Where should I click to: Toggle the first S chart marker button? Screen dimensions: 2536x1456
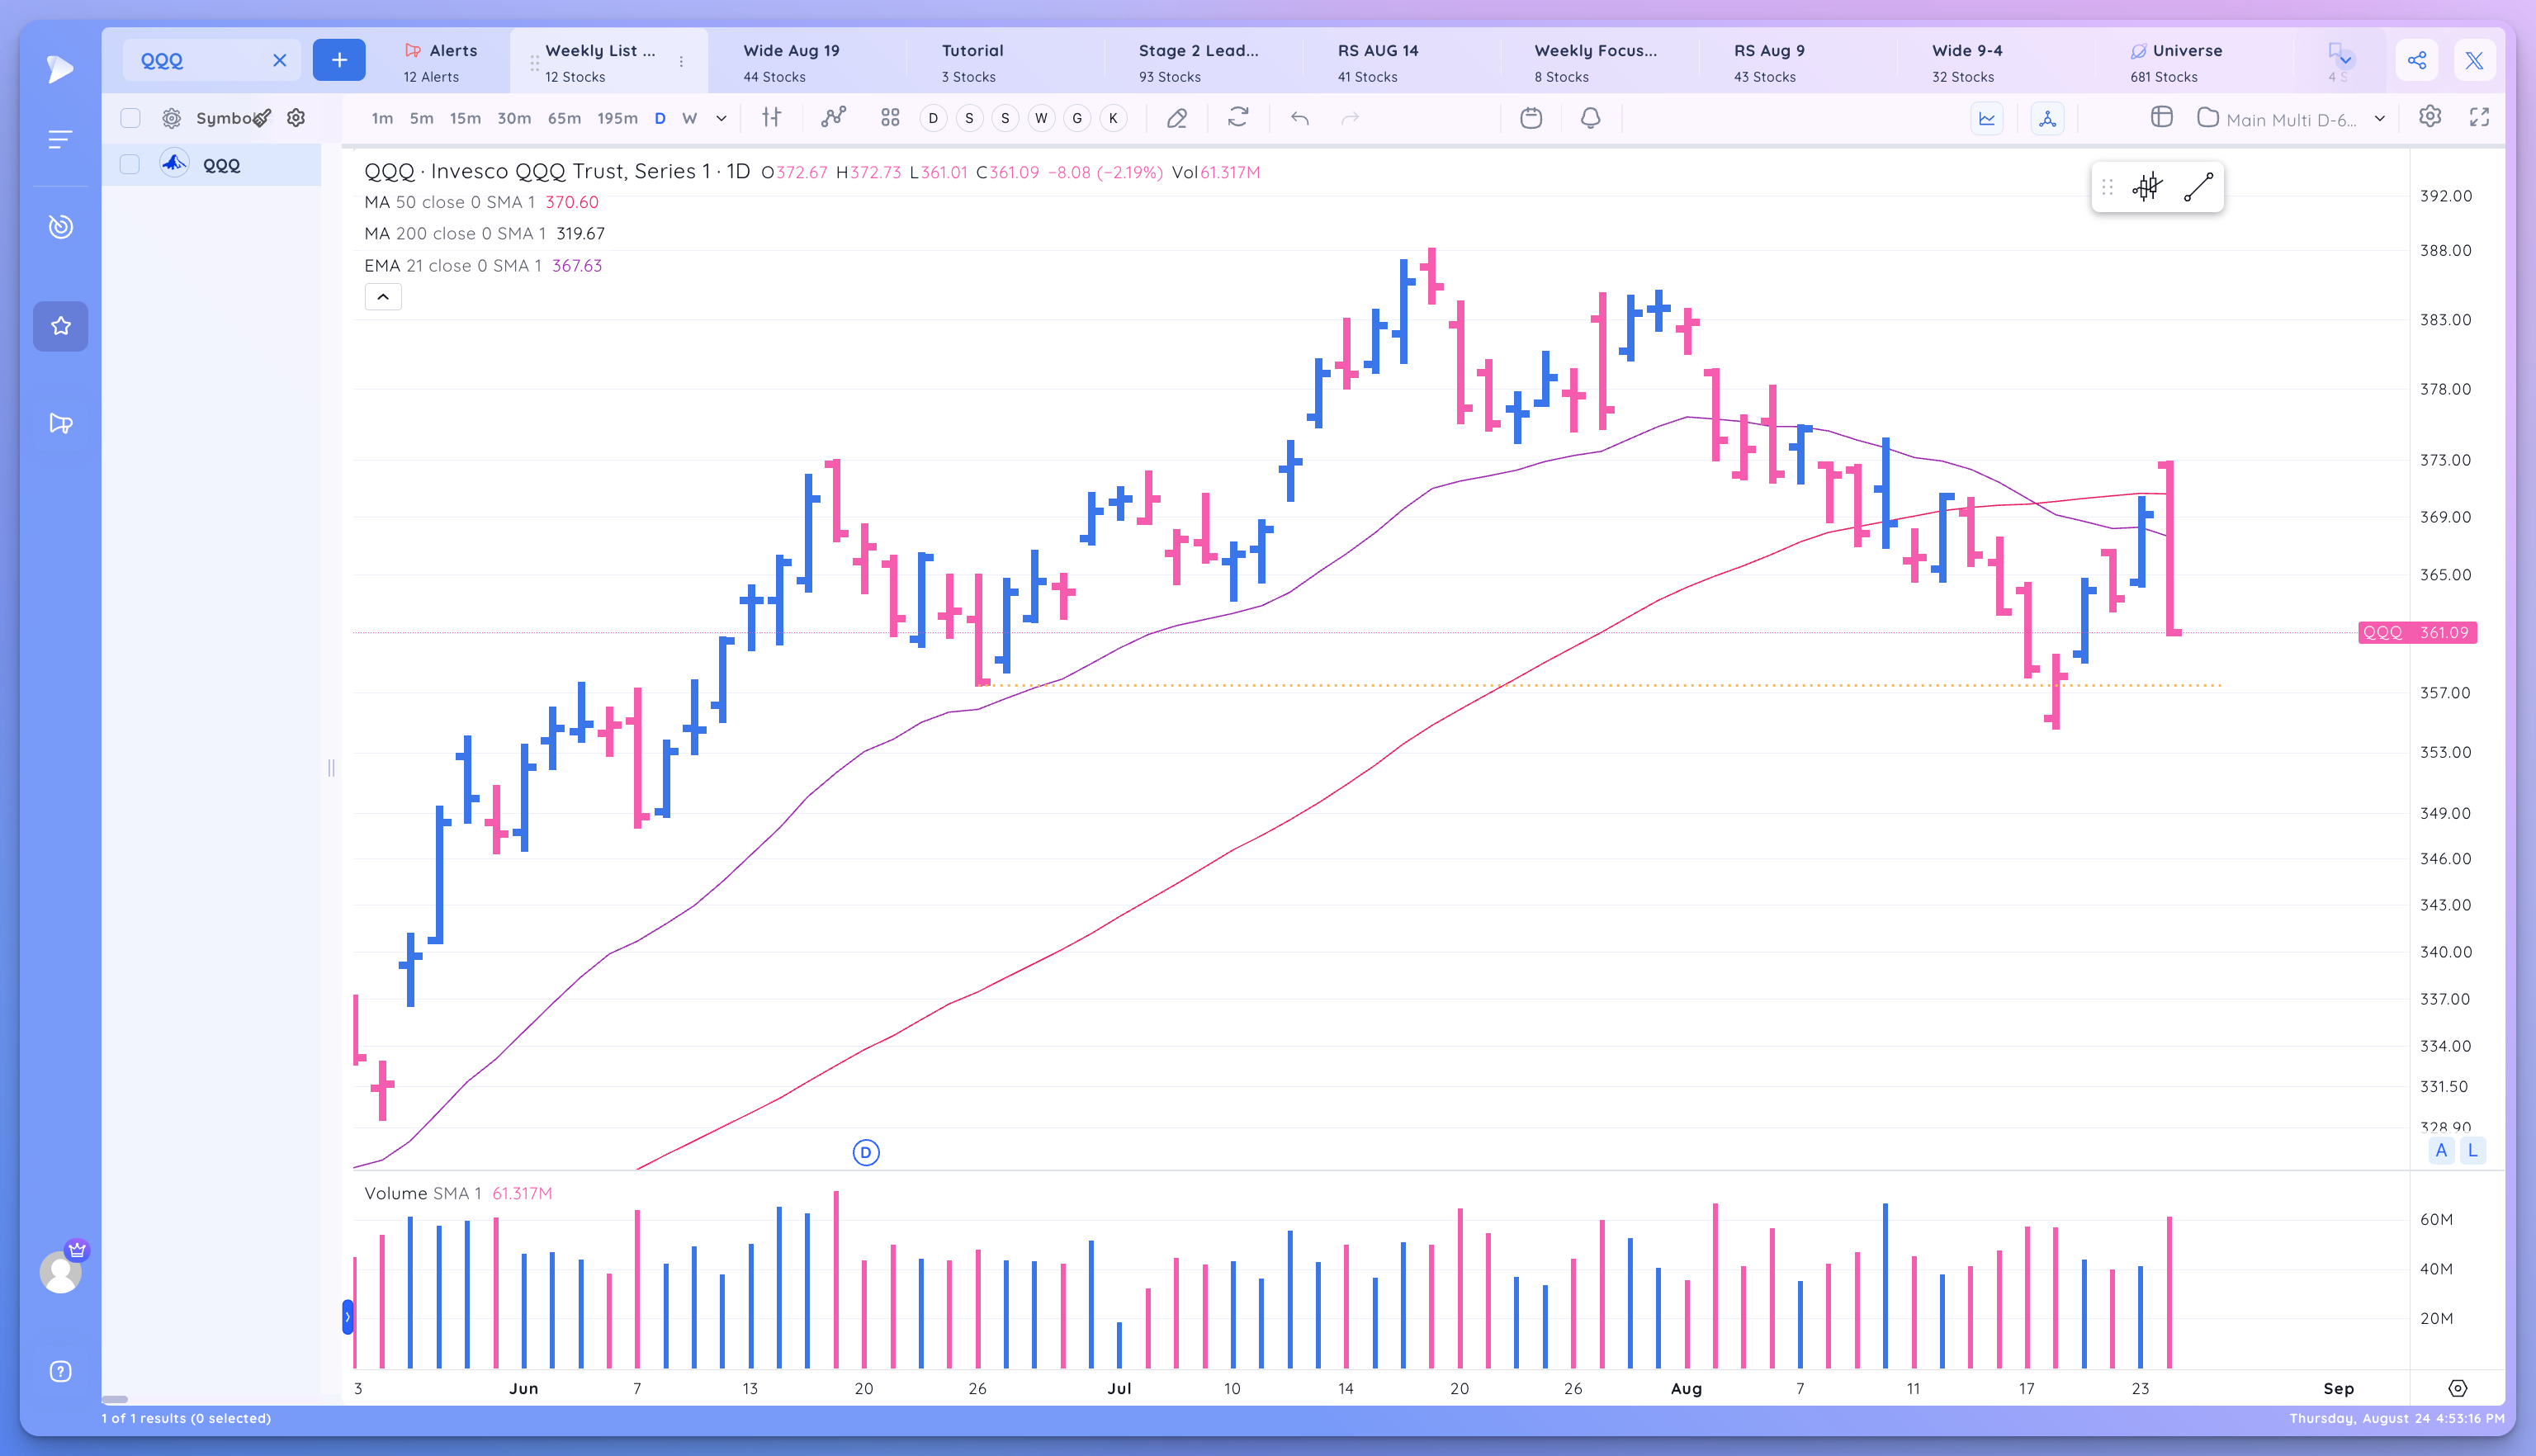click(969, 118)
